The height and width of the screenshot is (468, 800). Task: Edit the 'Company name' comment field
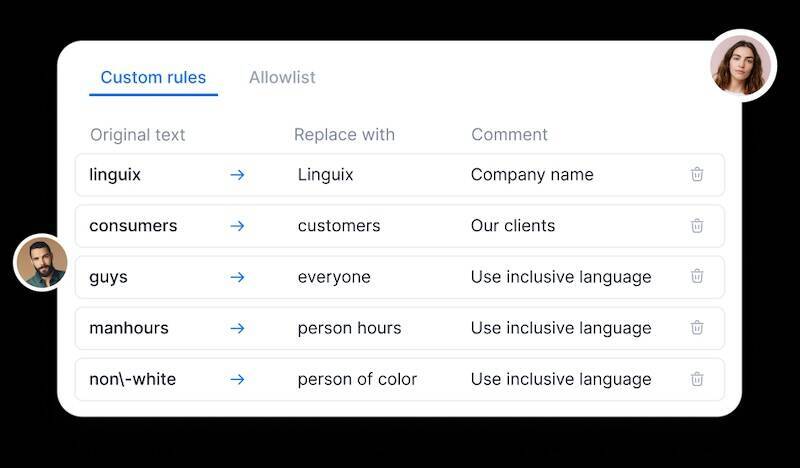coord(532,175)
